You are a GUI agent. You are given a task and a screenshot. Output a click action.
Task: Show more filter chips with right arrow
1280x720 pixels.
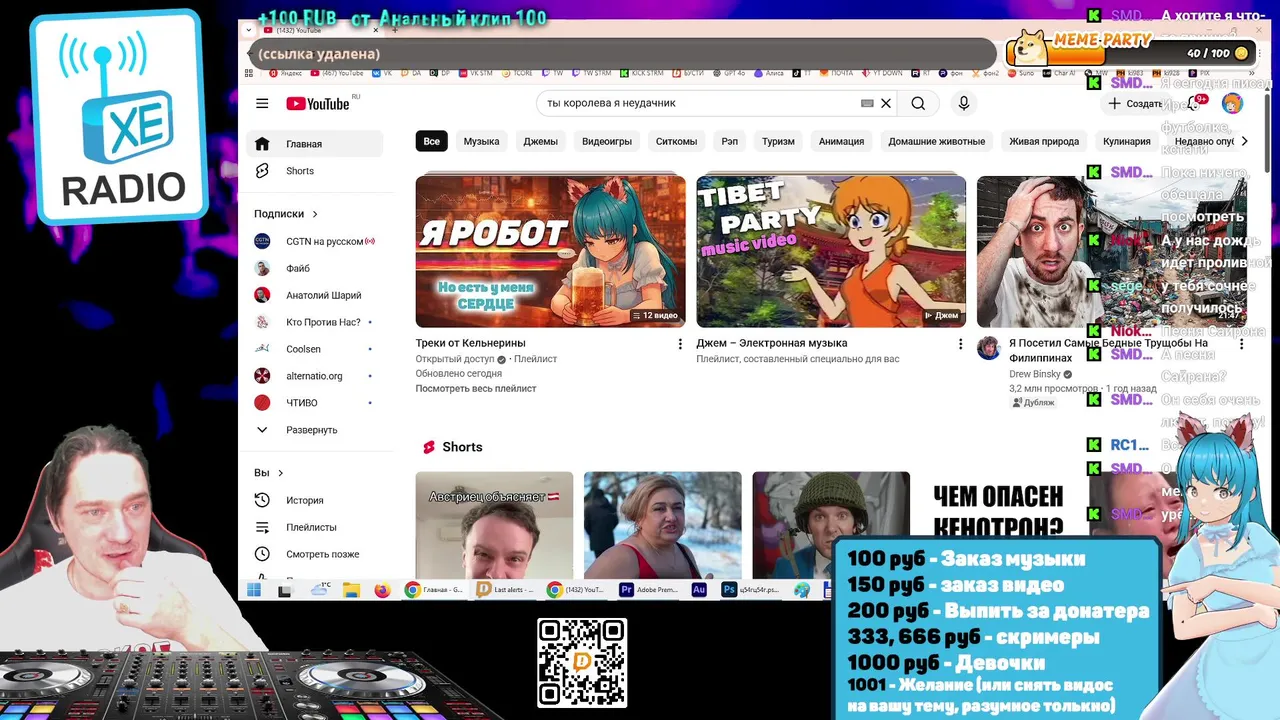(x=1244, y=141)
